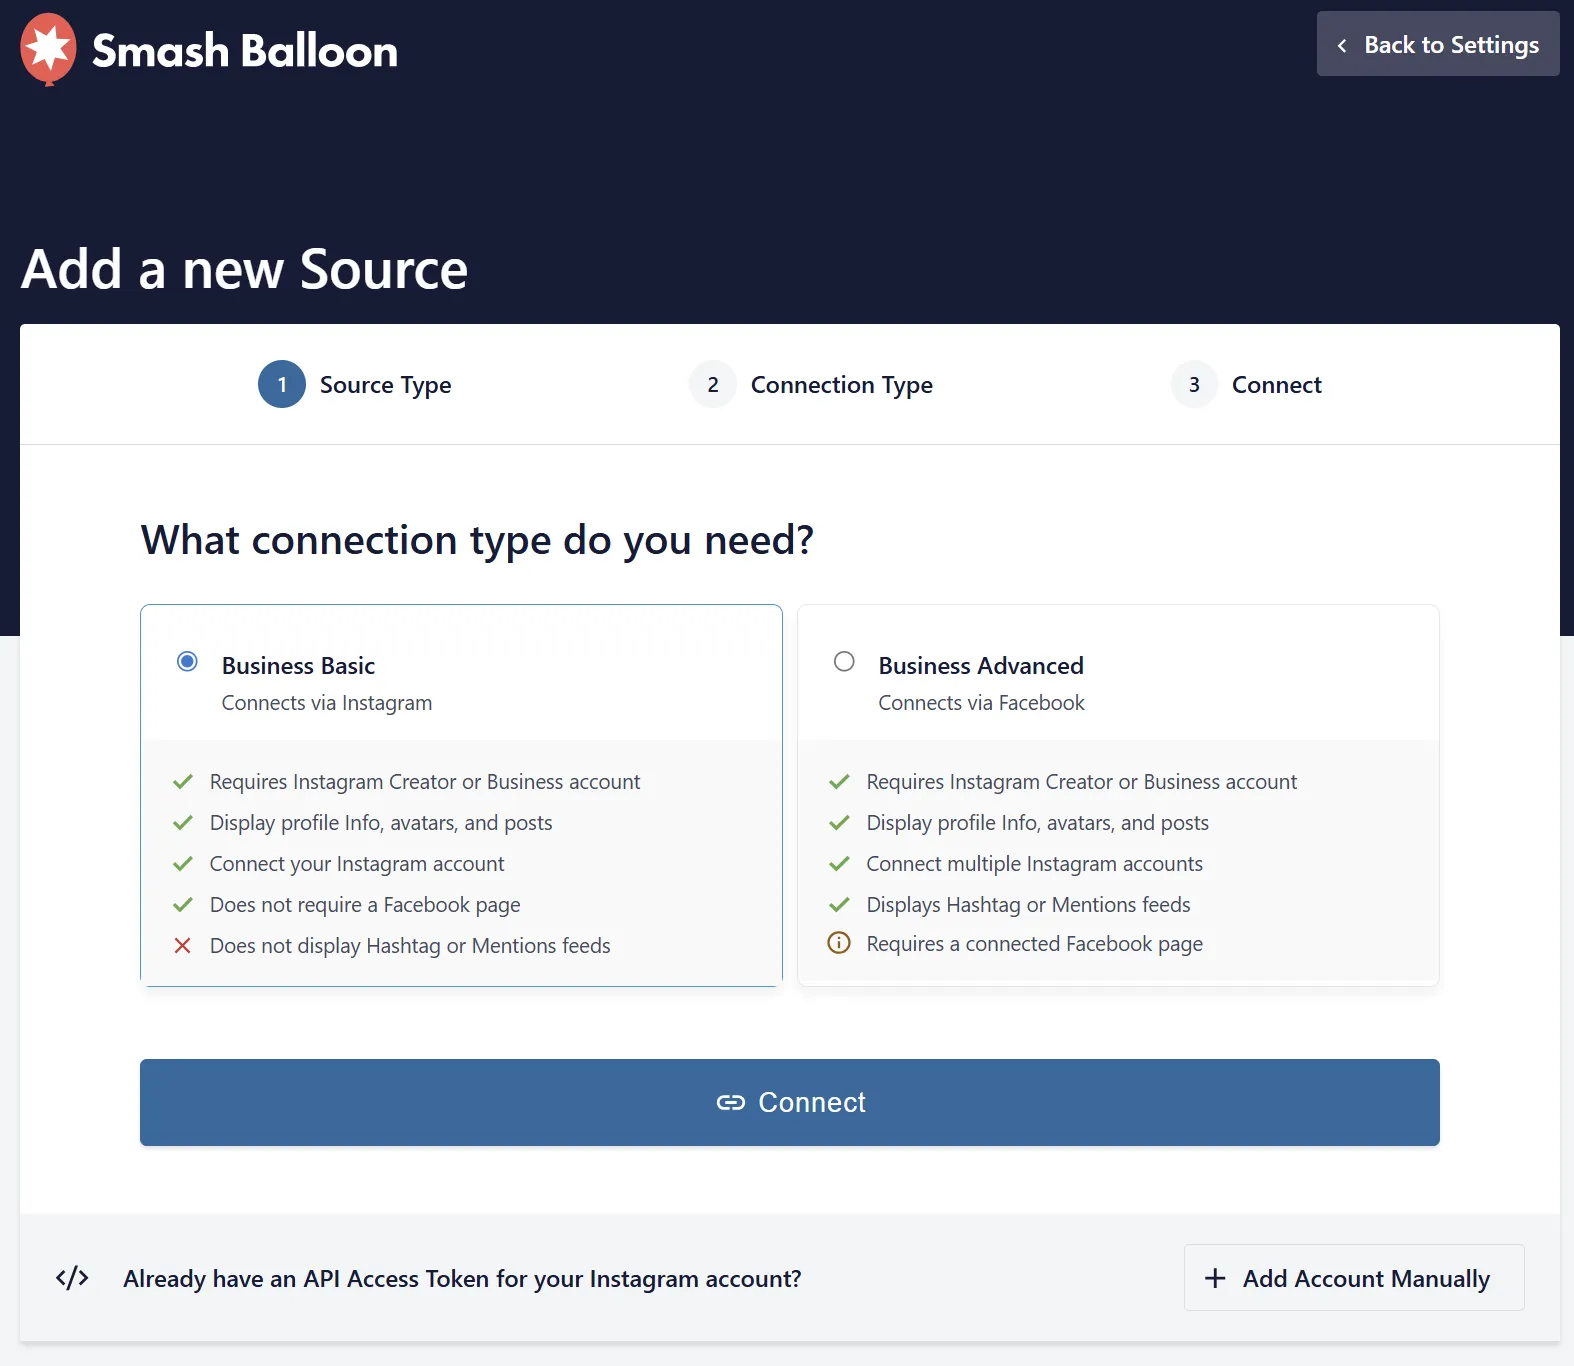Return using Back to Settings button
This screenshot has height=1366, width=1574.
click(1438, 44)
